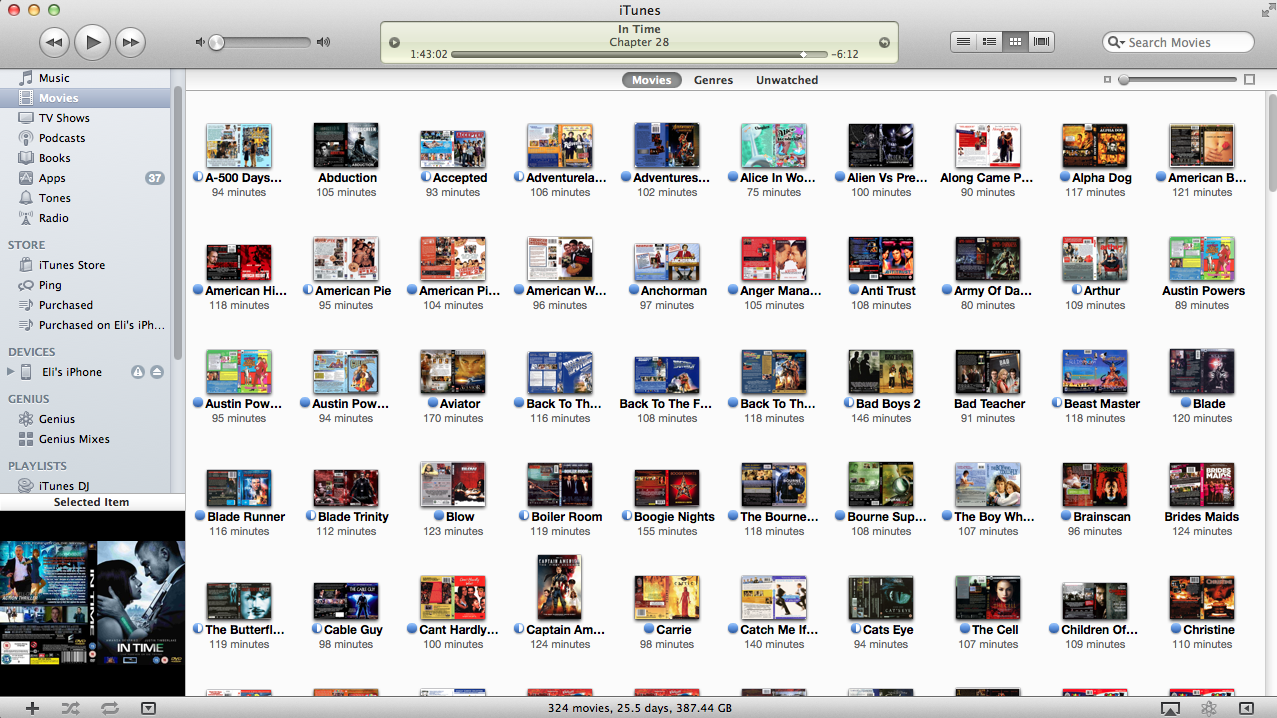
Task: Show the Genius sidebar
Action: coord(1246,708)
